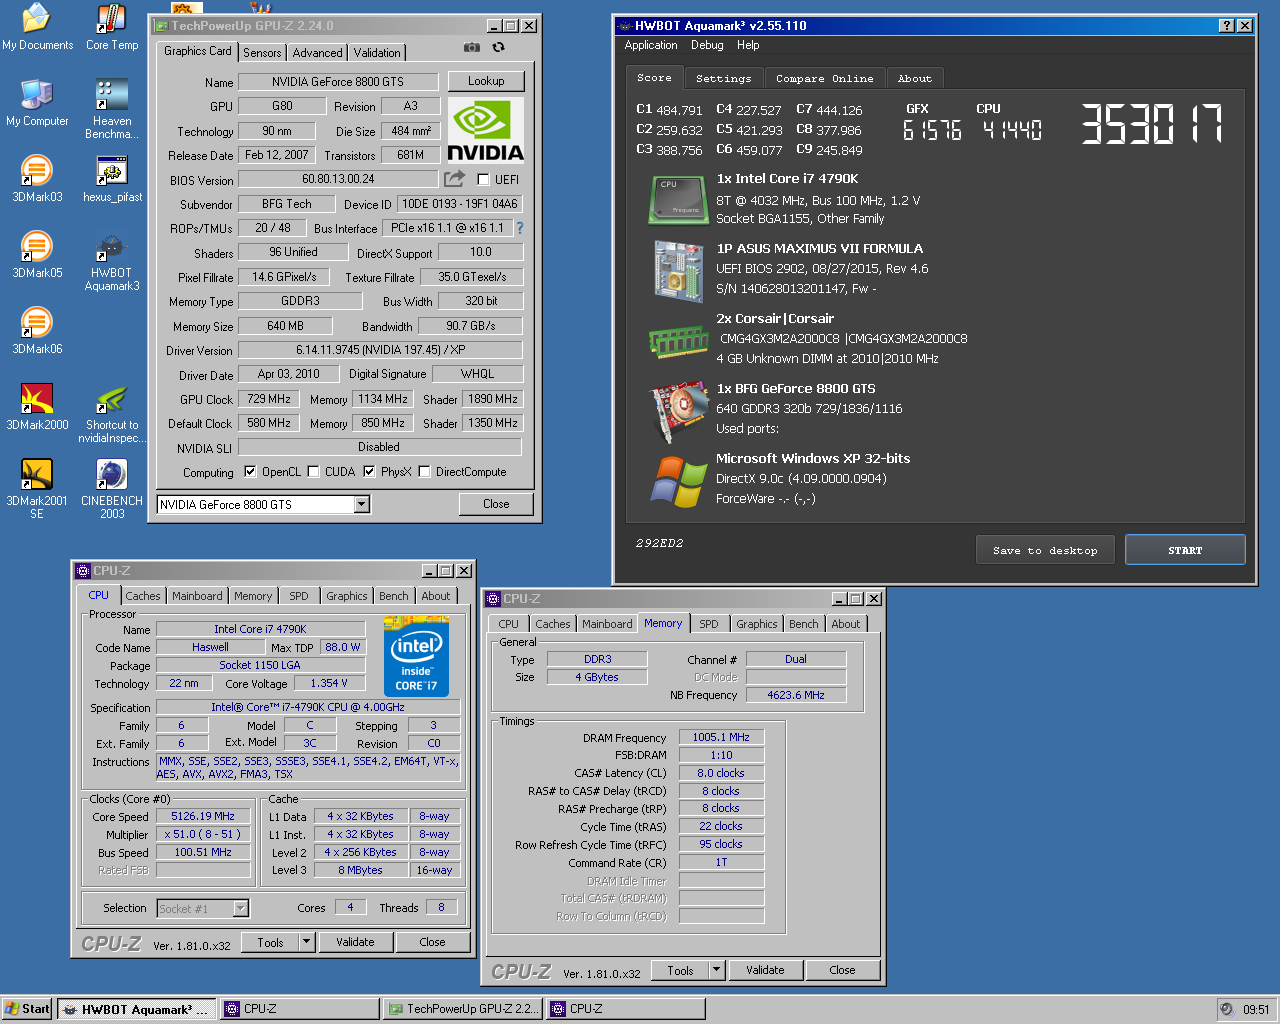This screenshot has width=1280, height=1024.
Task: Open My Computer desktop icon
Action: coord(37,103)
